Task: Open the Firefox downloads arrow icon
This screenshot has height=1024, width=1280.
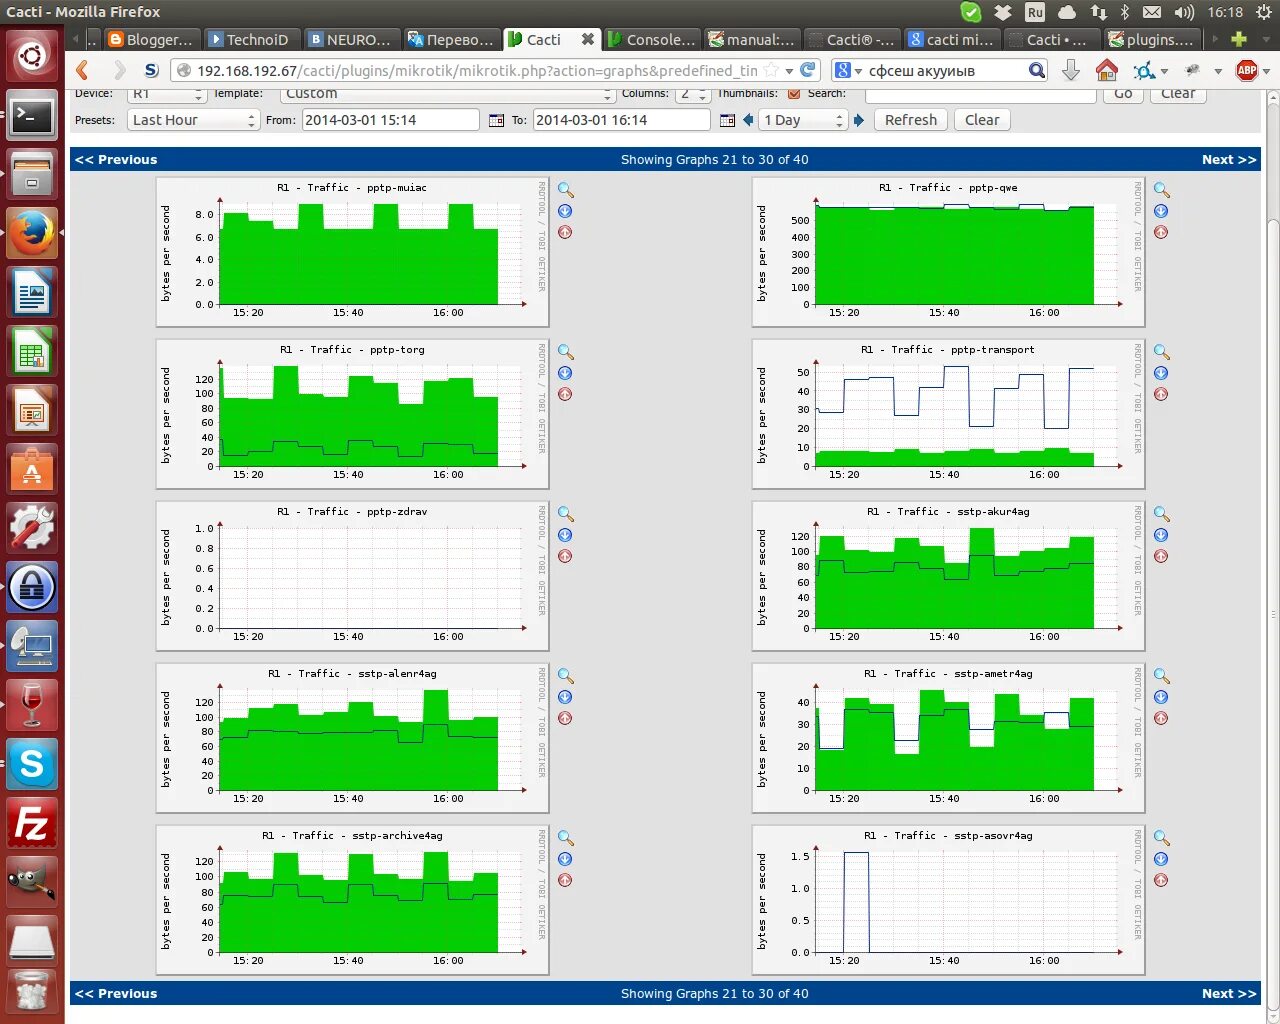Action: pos(1071,70)
